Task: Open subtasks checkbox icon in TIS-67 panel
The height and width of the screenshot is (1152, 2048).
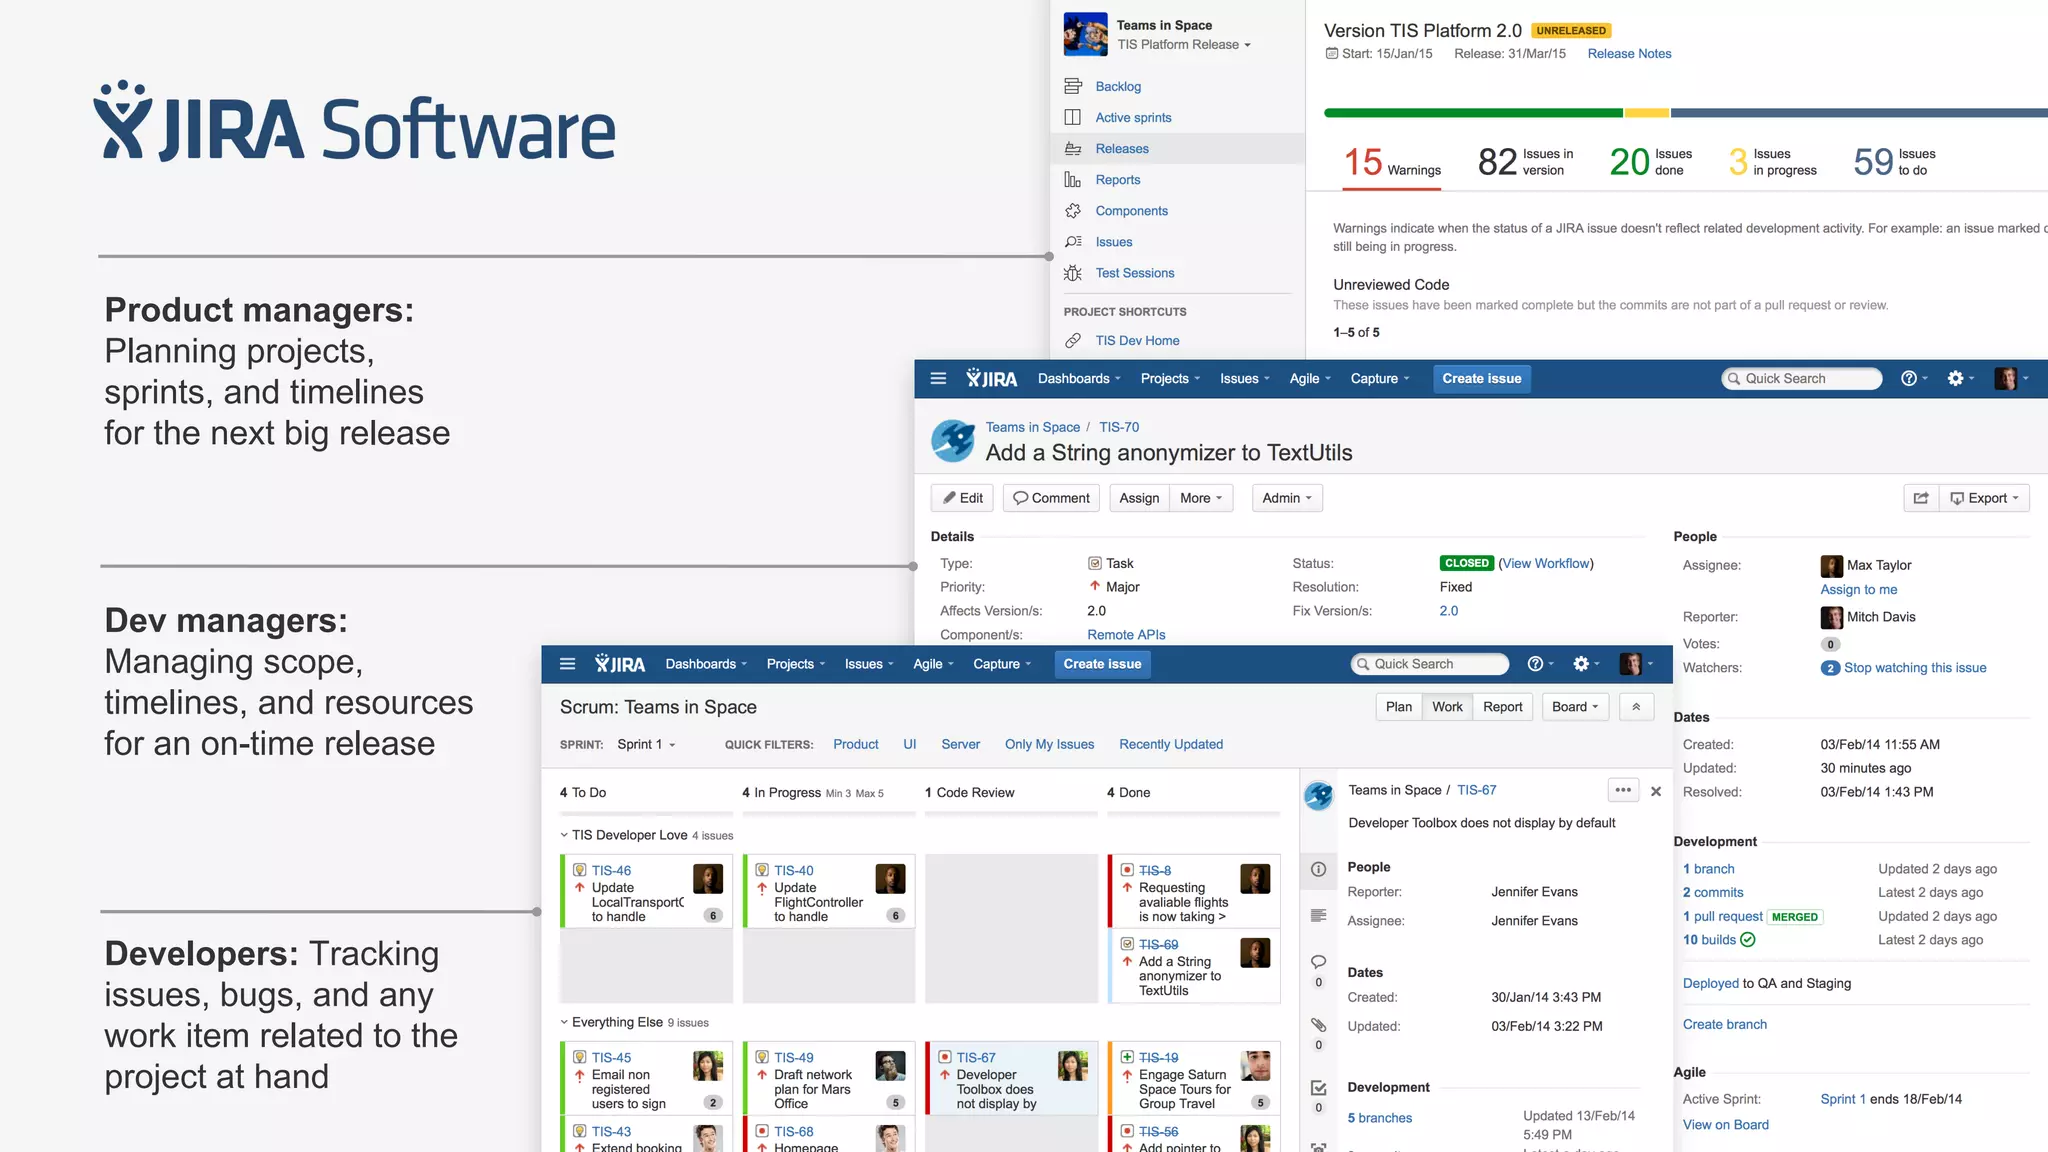Action: click(x=1318, y=1087)
